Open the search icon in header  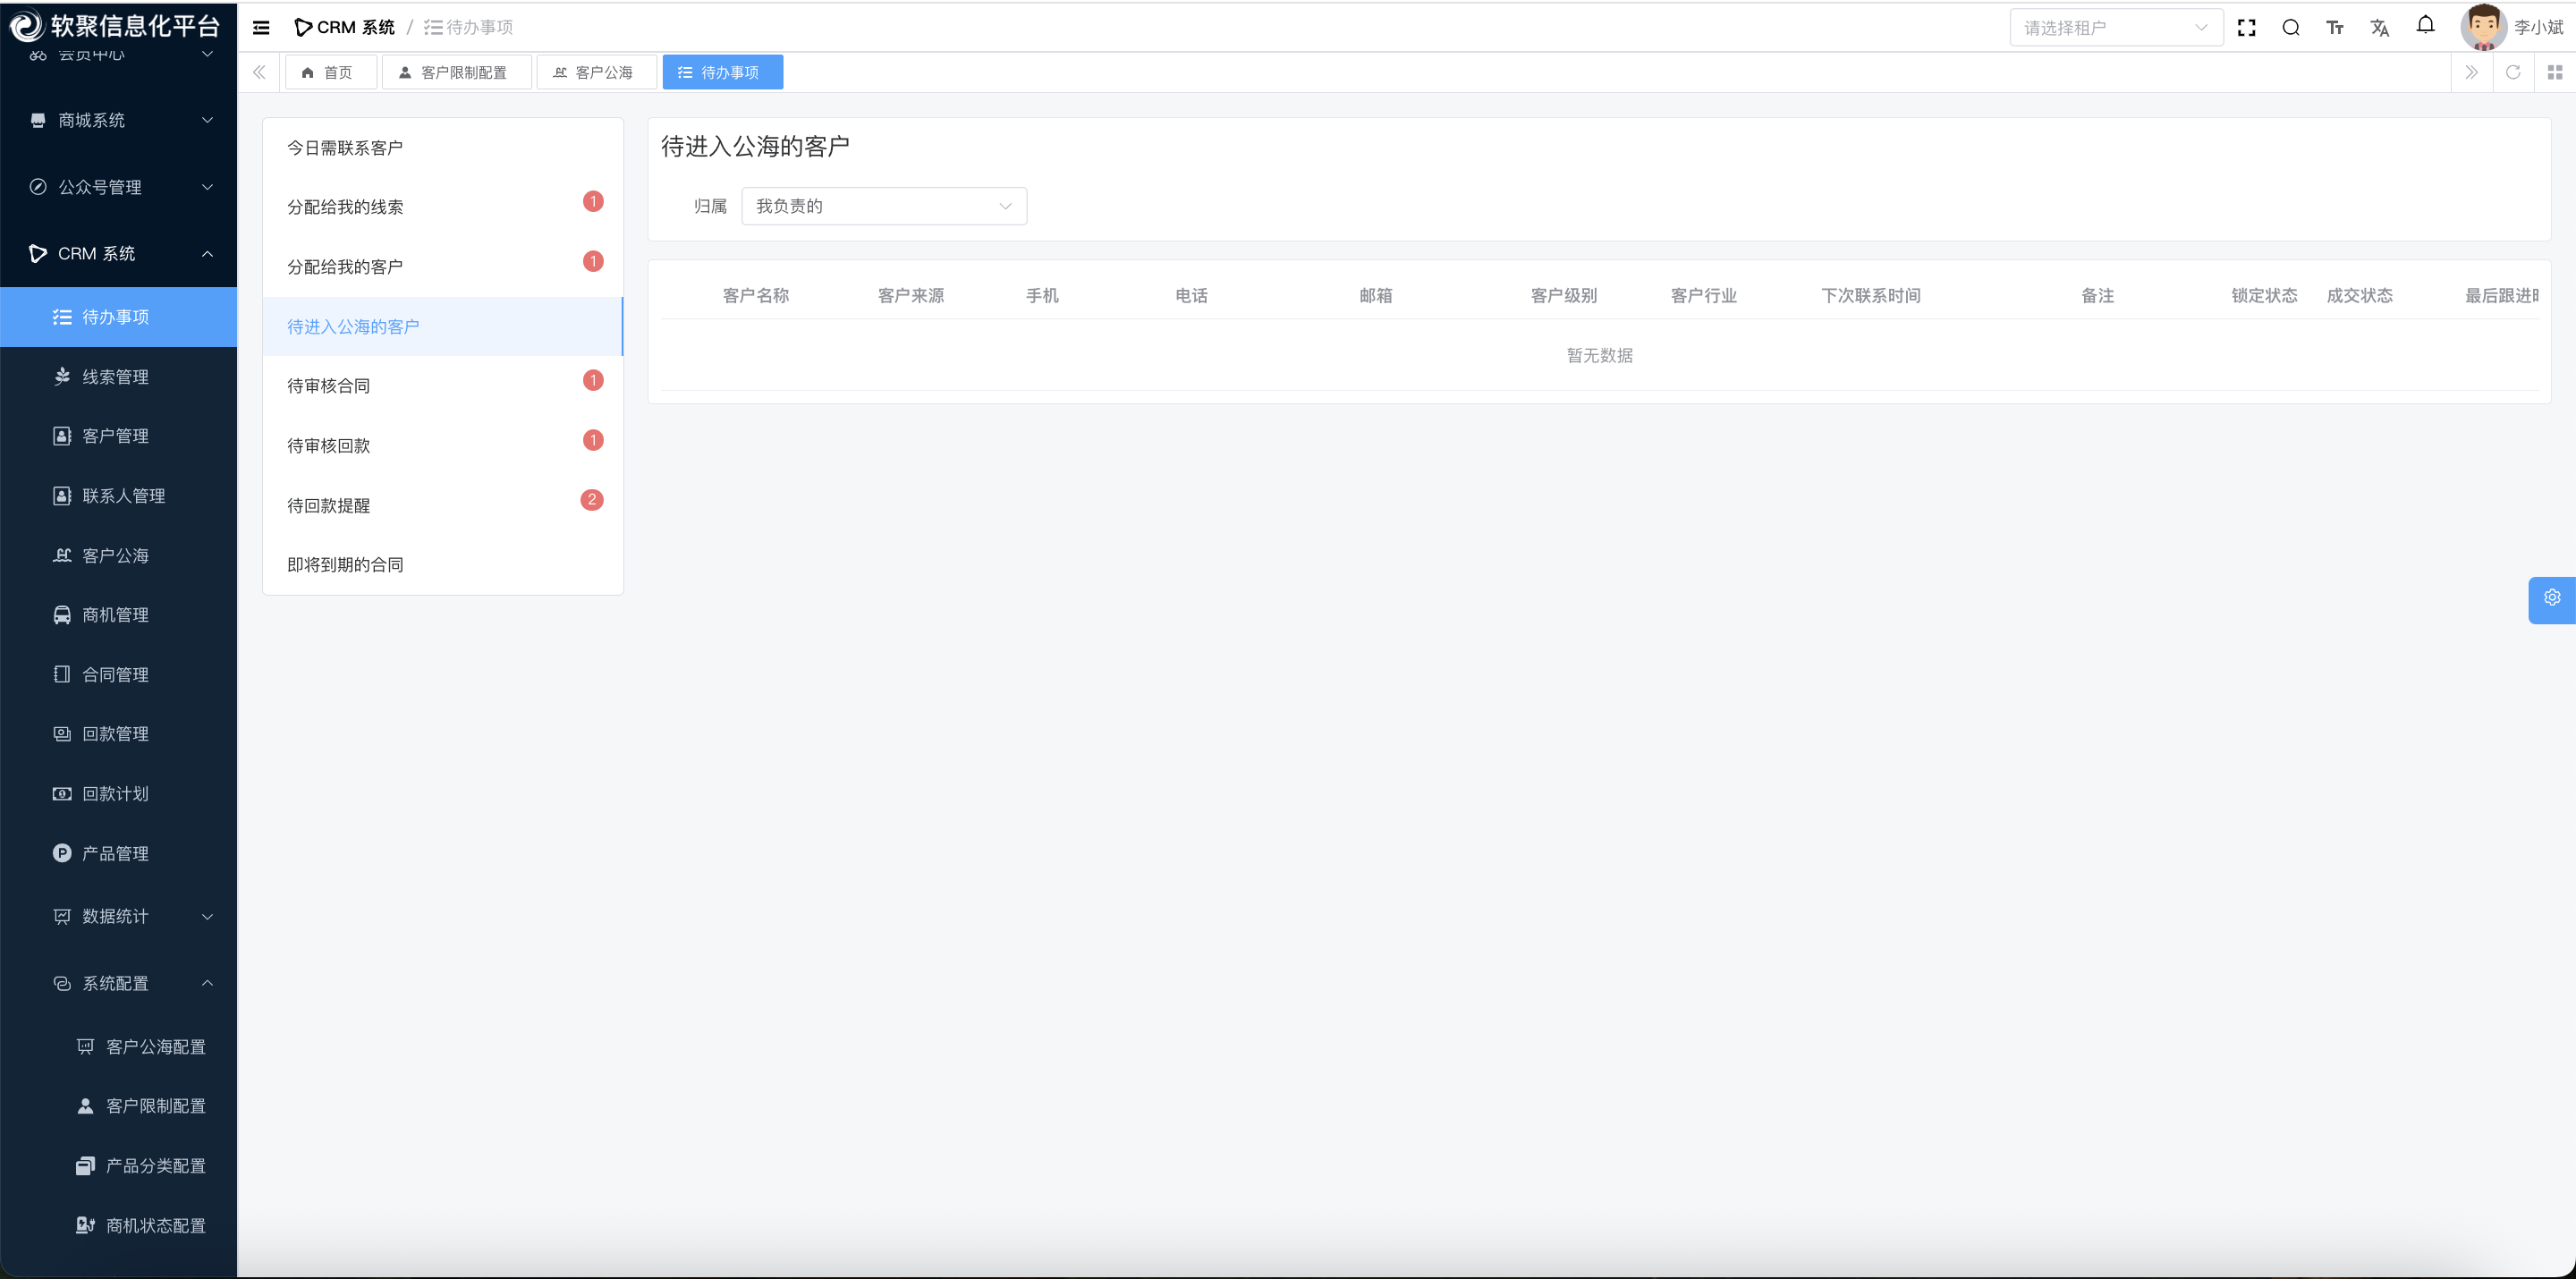(x=2291, y=28)
